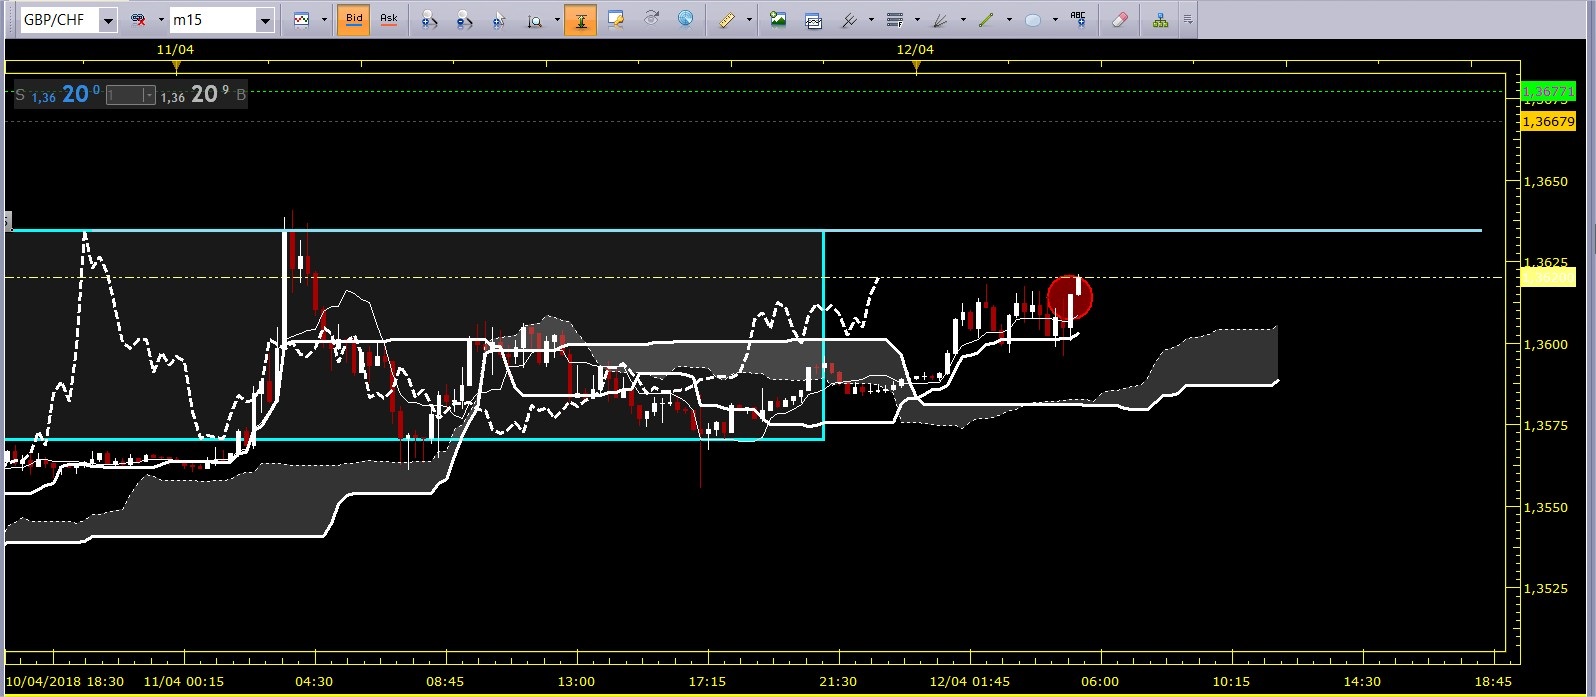Screen dimensions: 1596x697
Task: Toggle the Ask price display
Action: coord(389,19)
